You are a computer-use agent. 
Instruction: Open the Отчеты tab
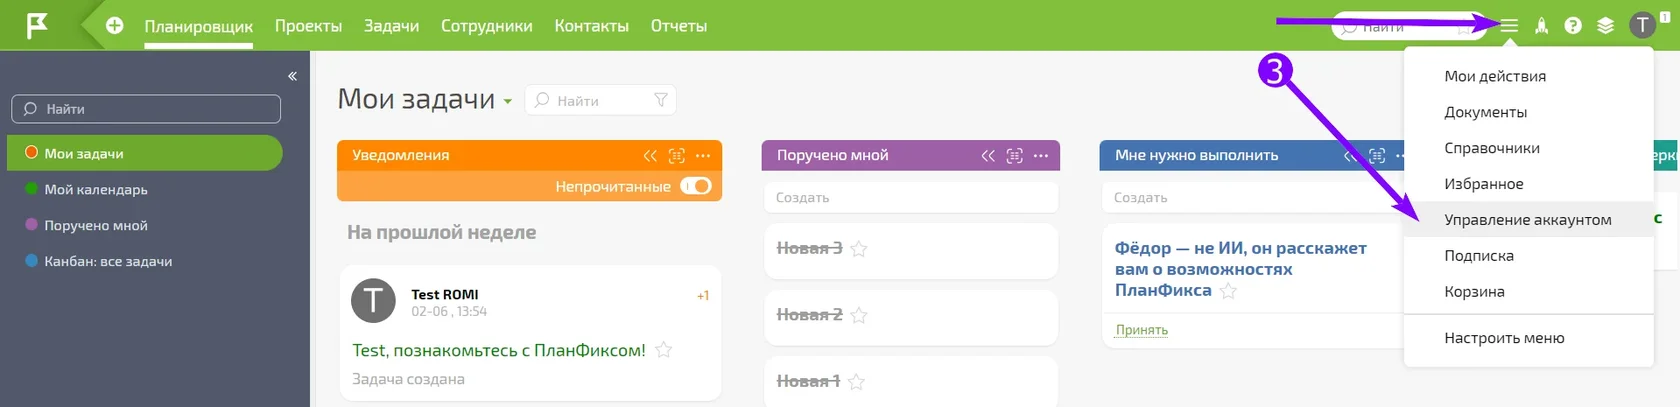click(679, 26)
